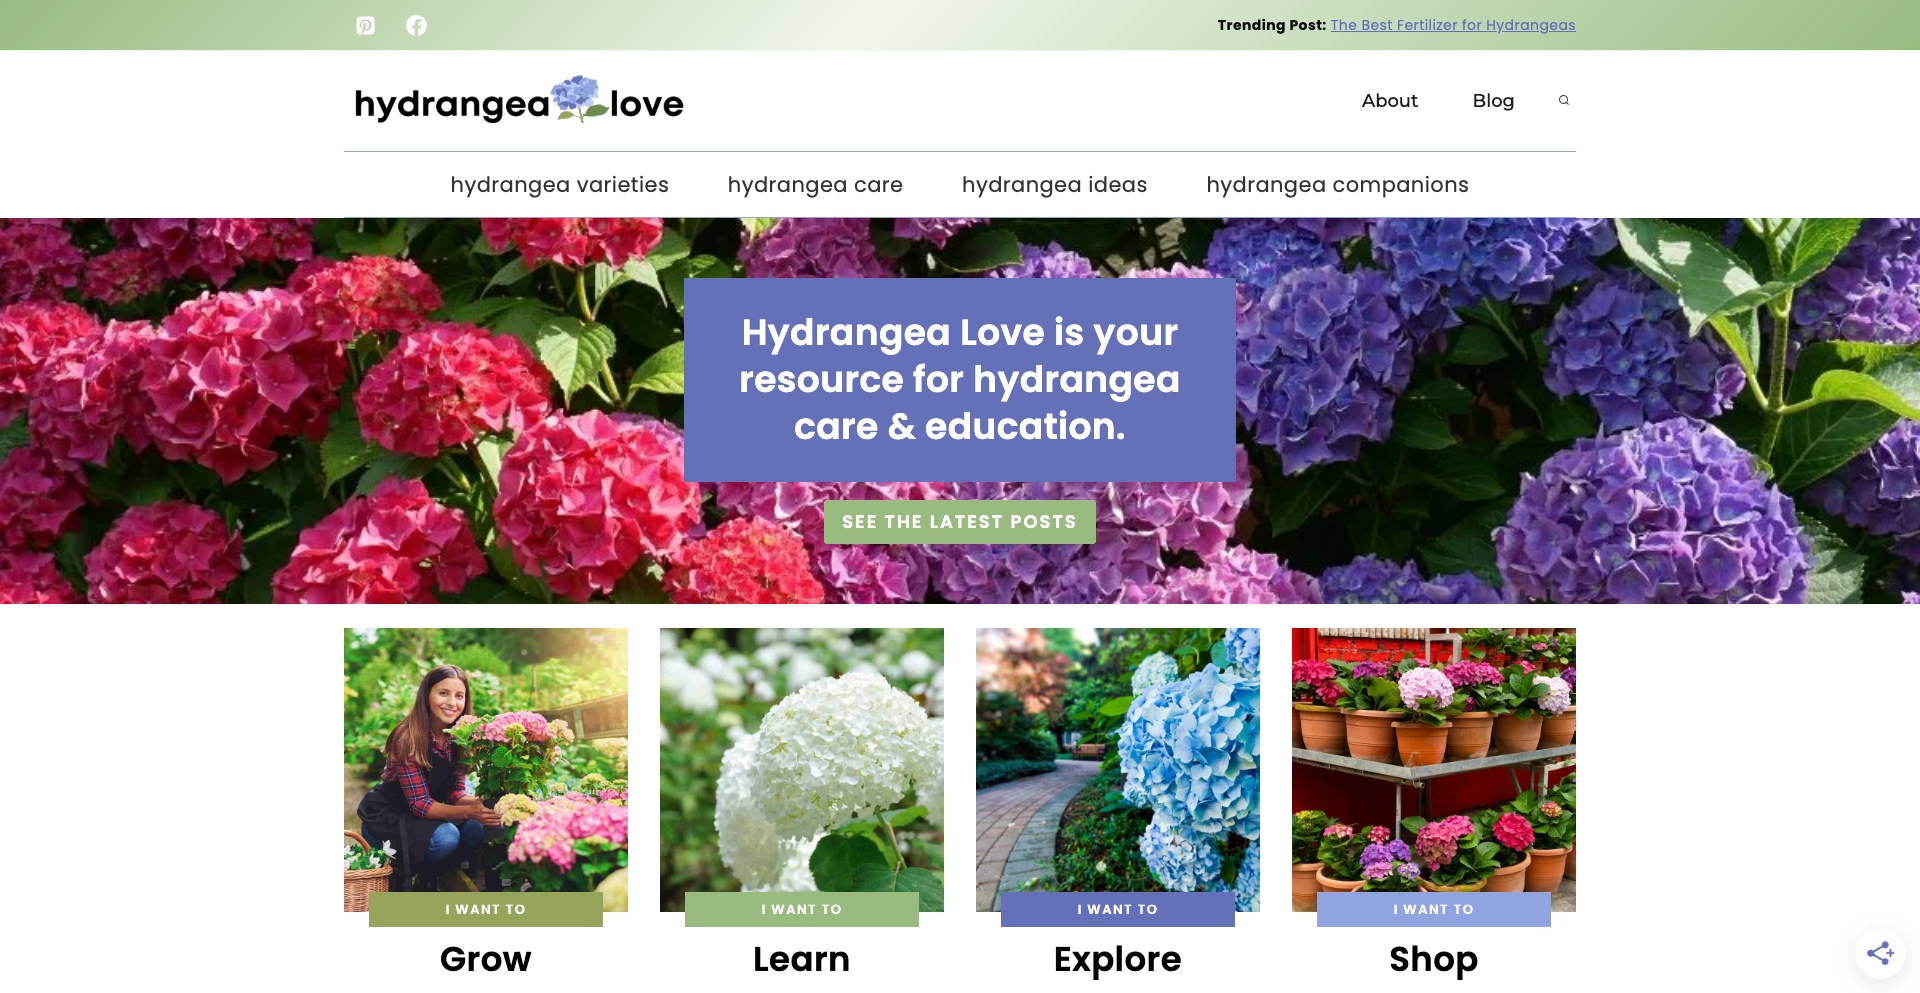The image size is (1920, 993).
Task: Click the search magnifier icon
Action: 1563,100
